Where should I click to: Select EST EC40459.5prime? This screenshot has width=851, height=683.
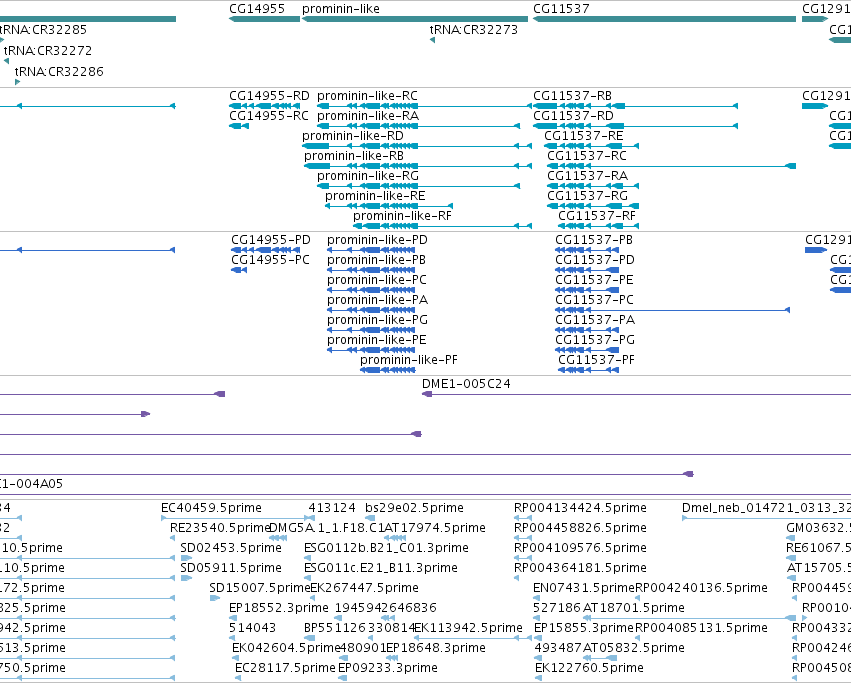coord(211,509)
